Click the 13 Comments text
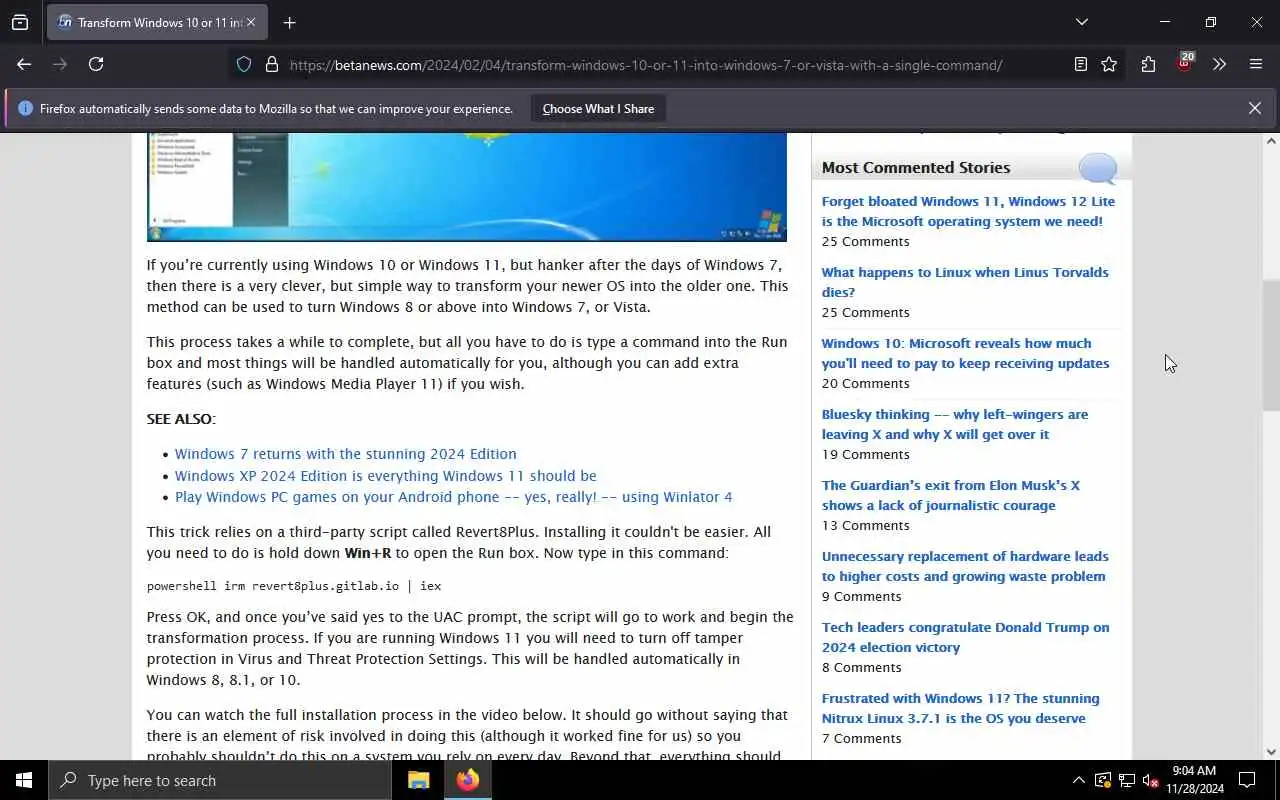The height and width of the screenshot is (800, 1280). coord(865,525)
